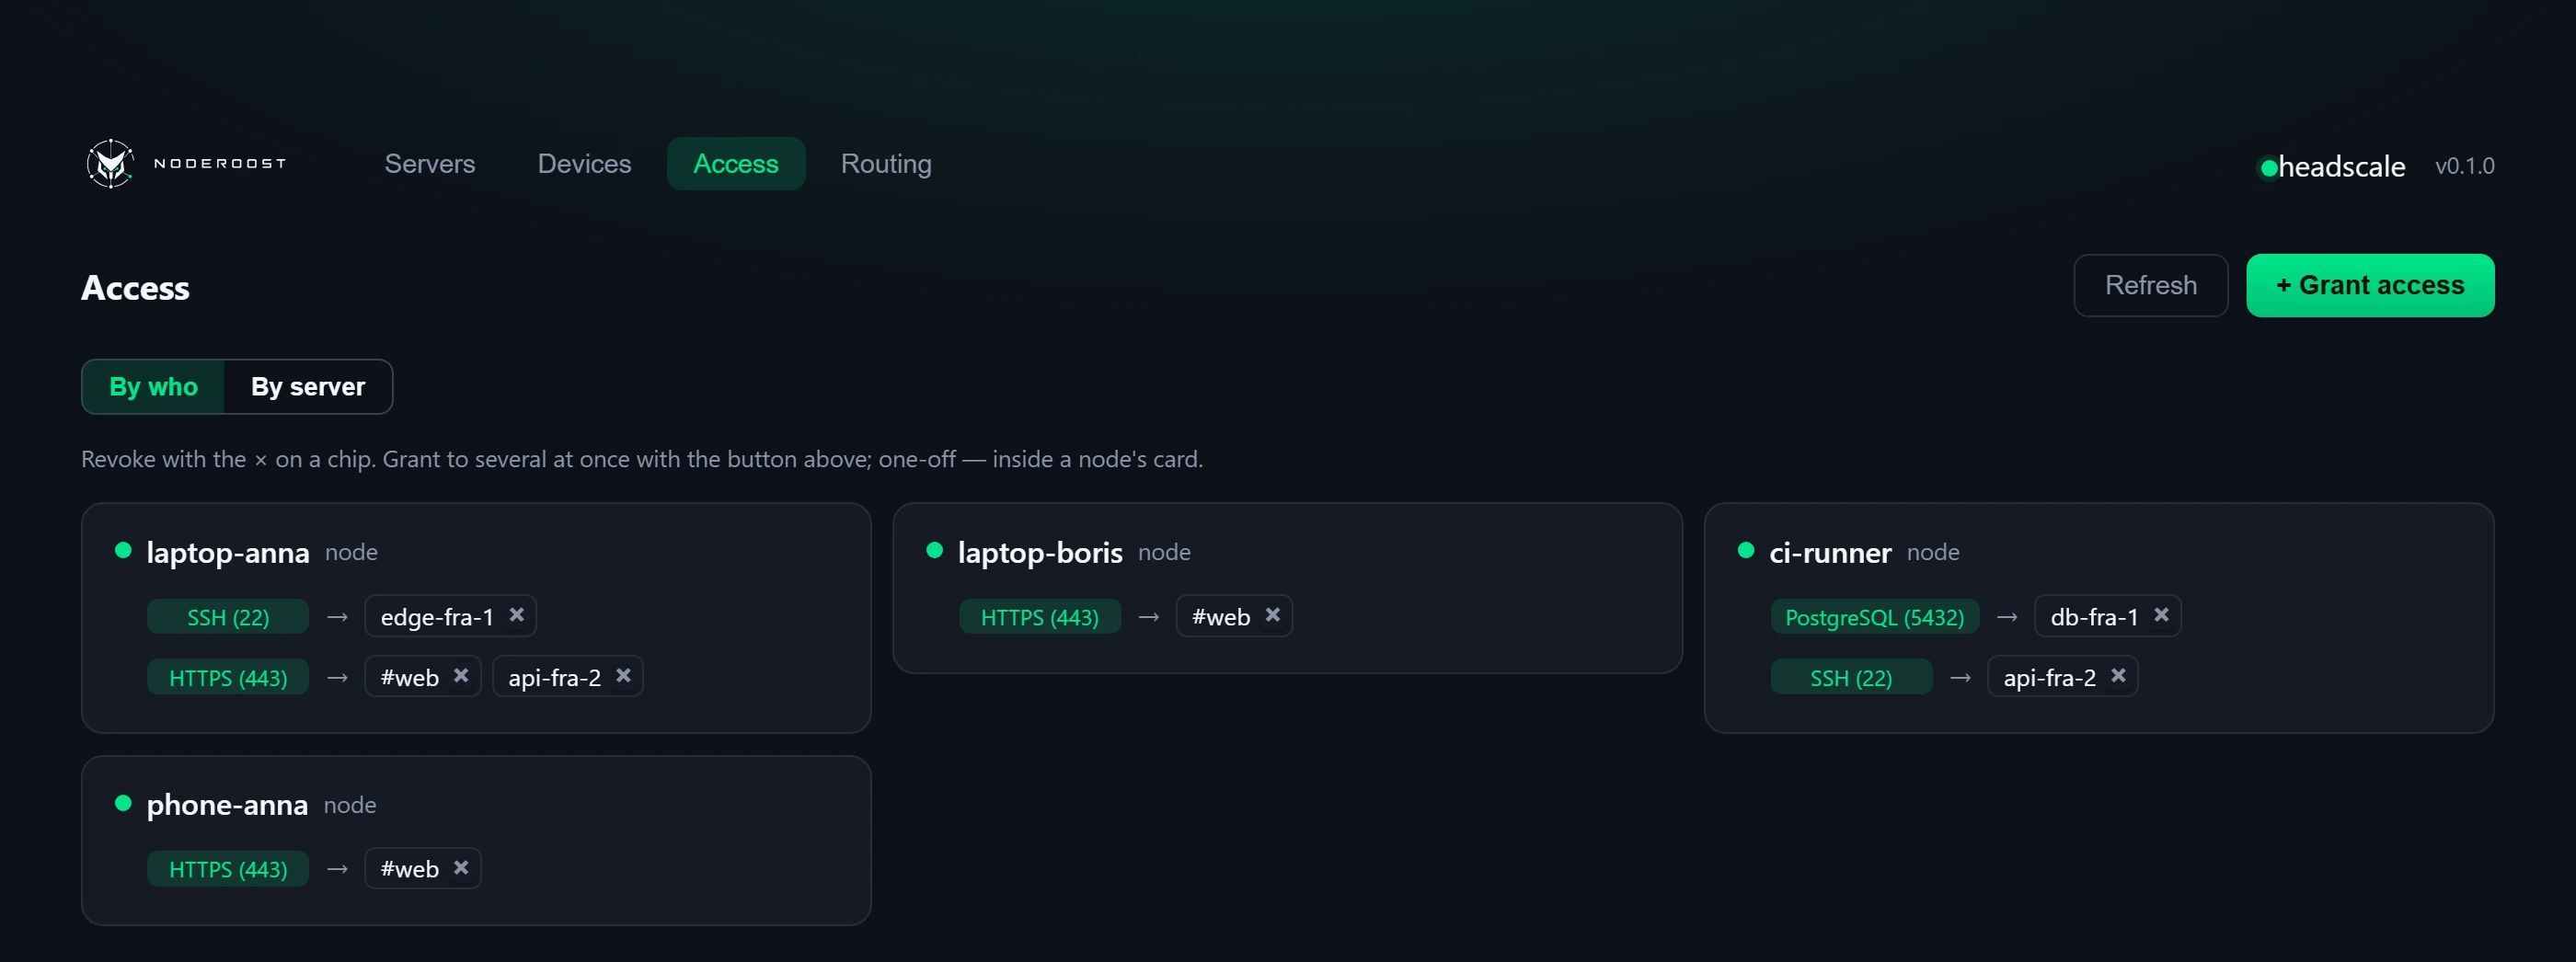Switch view to By who
Viewport: 2576px width, 962px height.
pos(153,386)
